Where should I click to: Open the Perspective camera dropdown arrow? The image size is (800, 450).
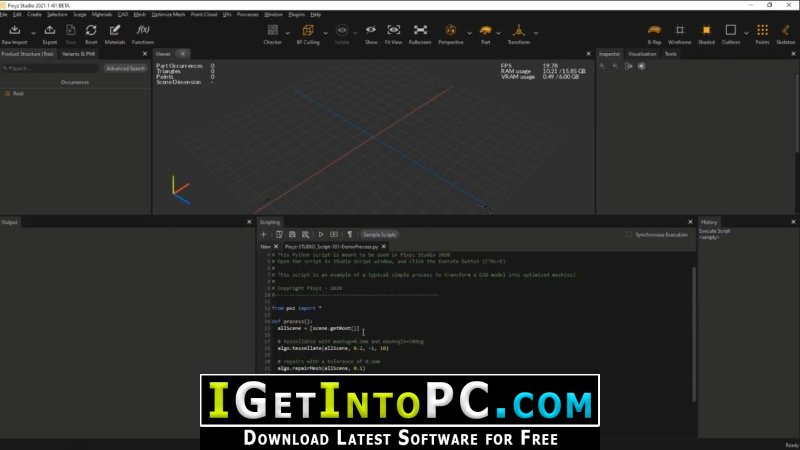click(x=469, y=33)
